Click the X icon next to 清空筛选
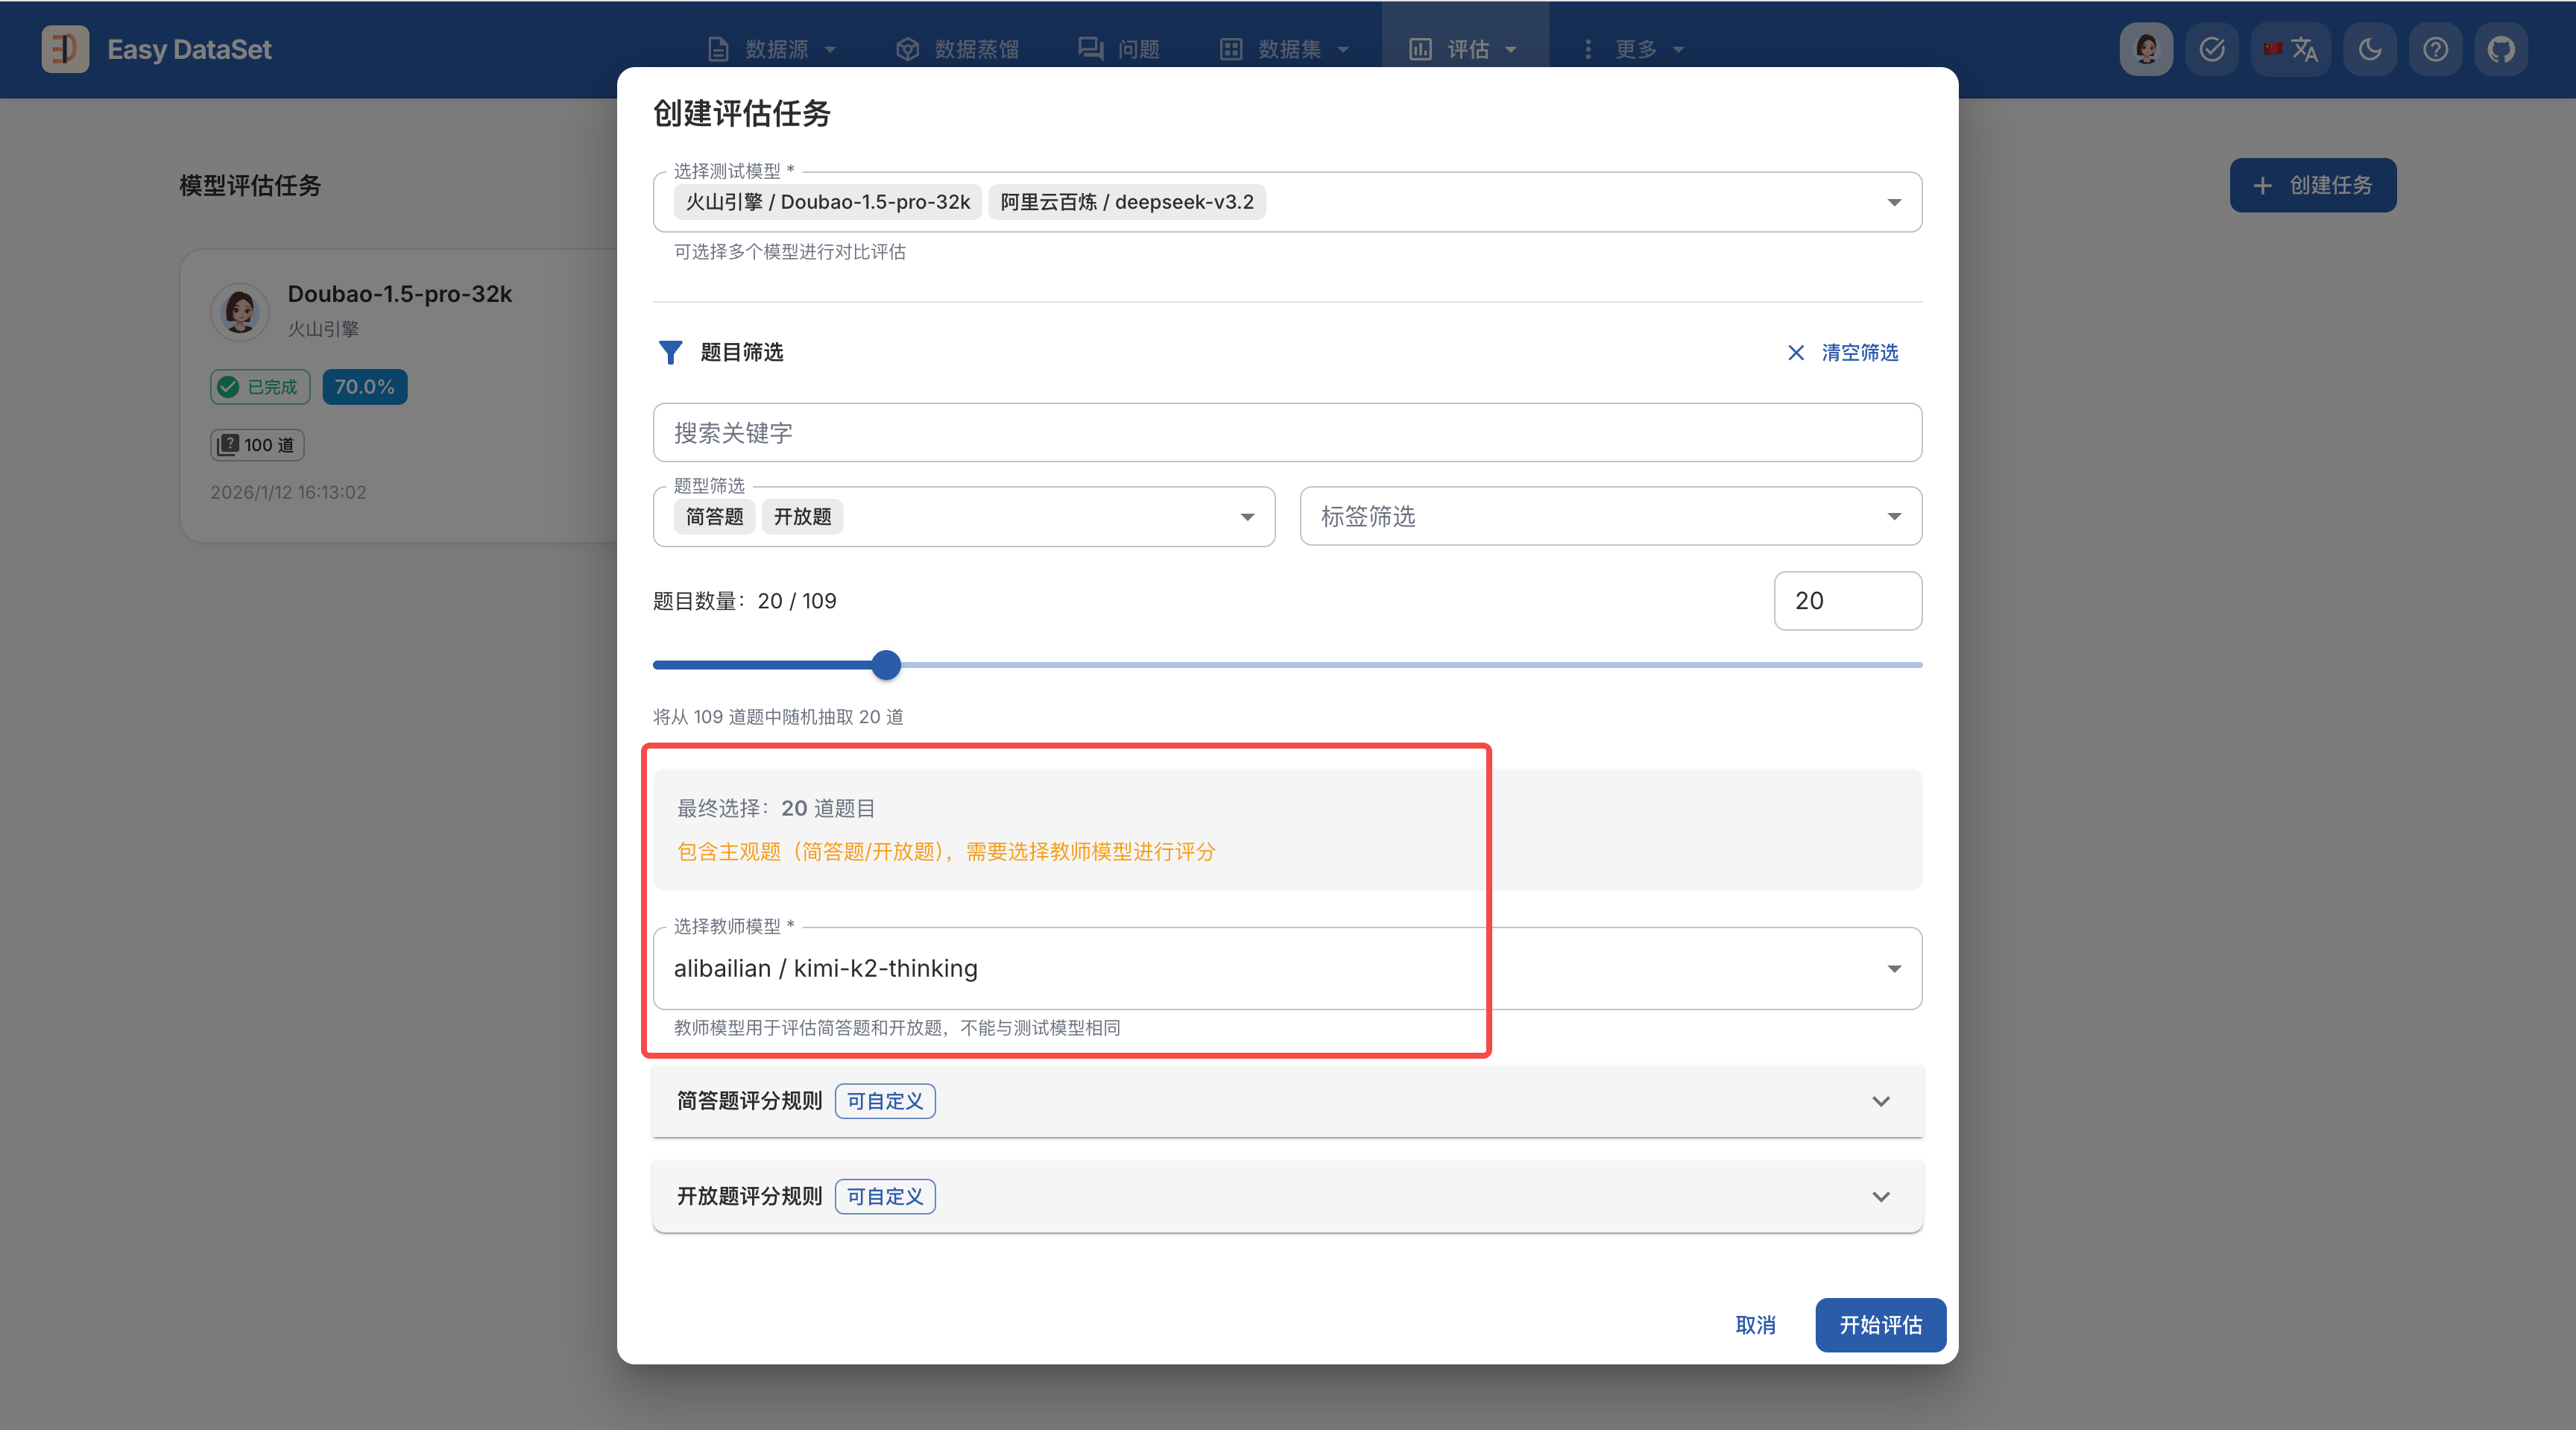Screen dimensions: 2576x1430 click(x=1796, y=352)
